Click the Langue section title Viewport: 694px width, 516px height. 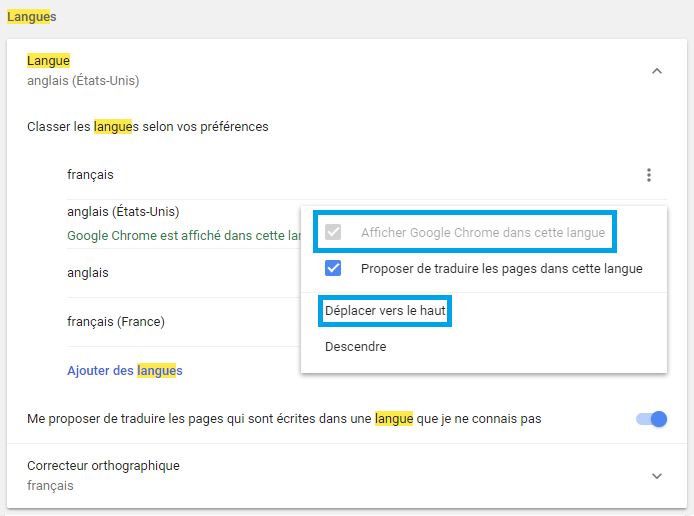[x=48, y=61]
